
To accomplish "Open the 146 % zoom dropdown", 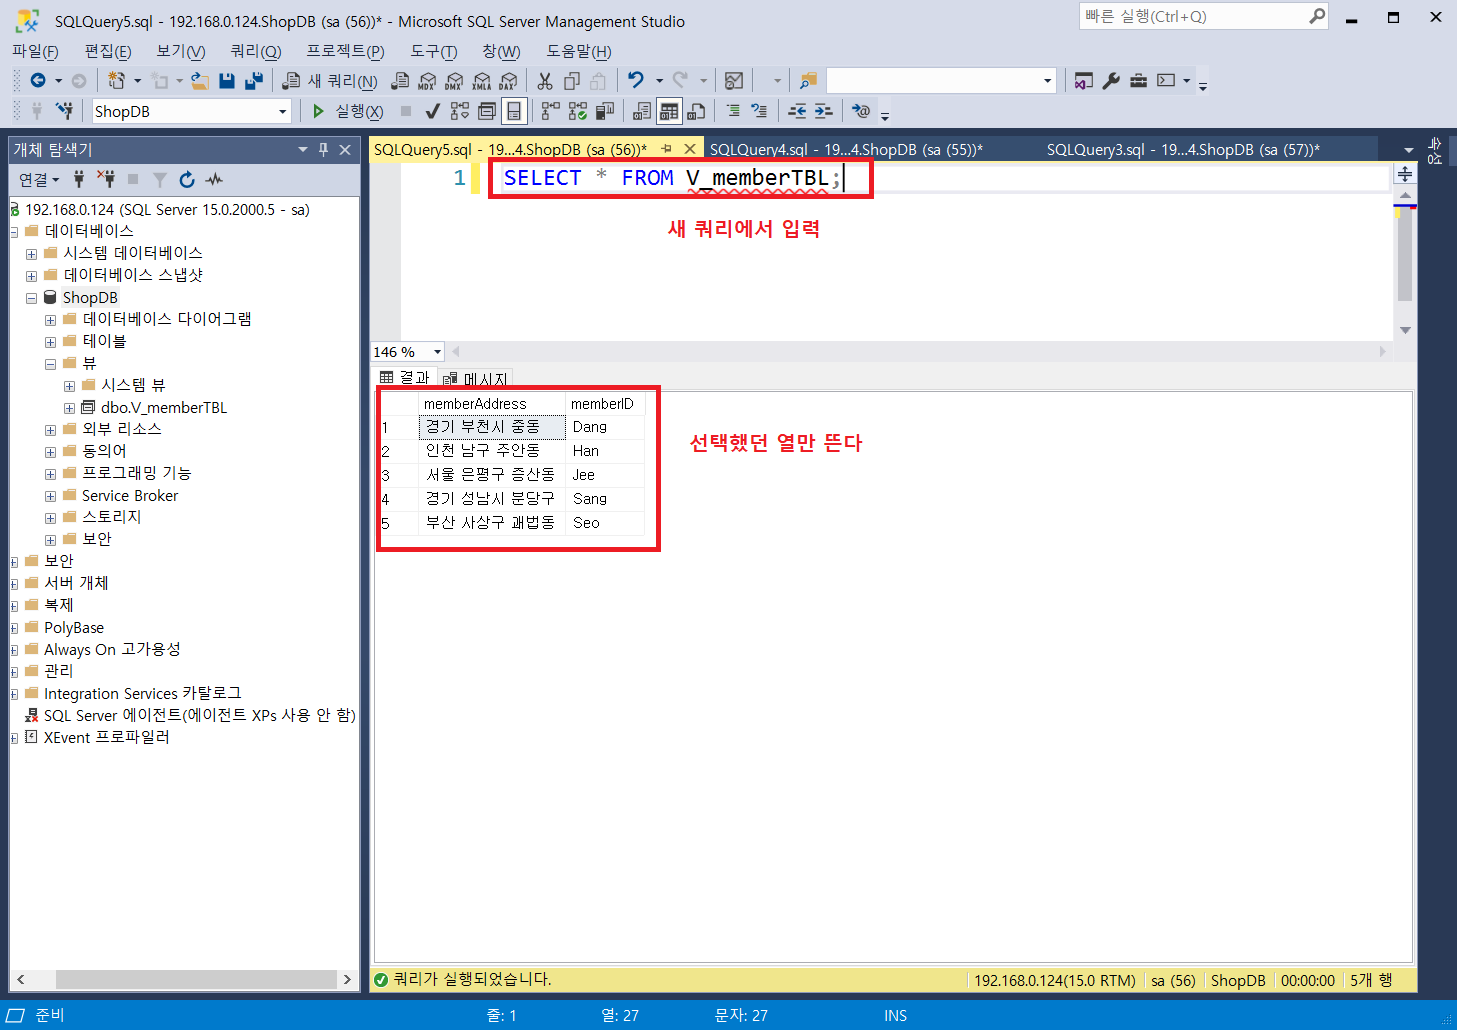I will tap(437, 352).
